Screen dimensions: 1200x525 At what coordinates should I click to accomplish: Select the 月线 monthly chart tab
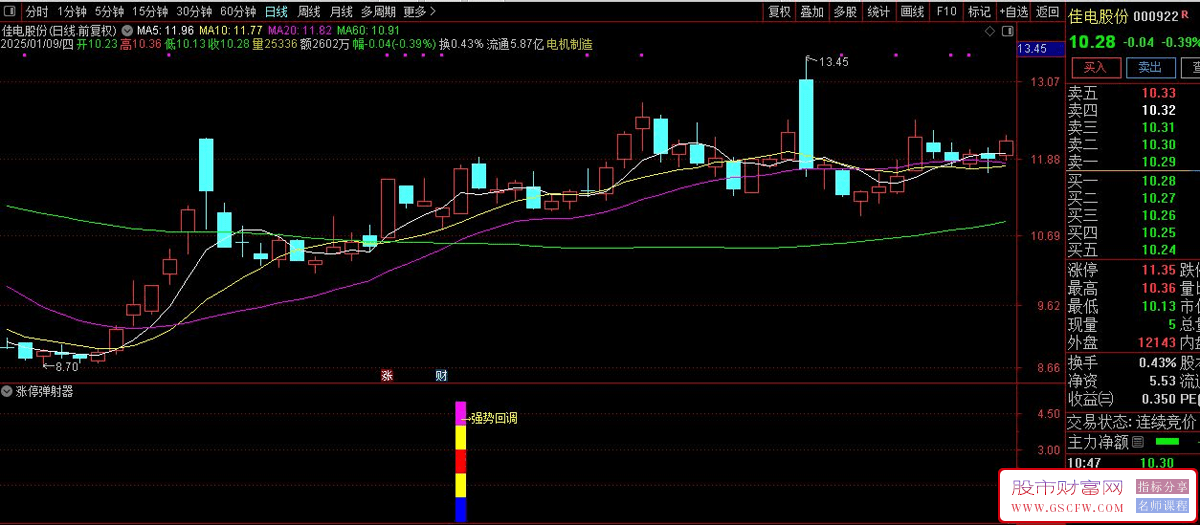tap(341, 12)
